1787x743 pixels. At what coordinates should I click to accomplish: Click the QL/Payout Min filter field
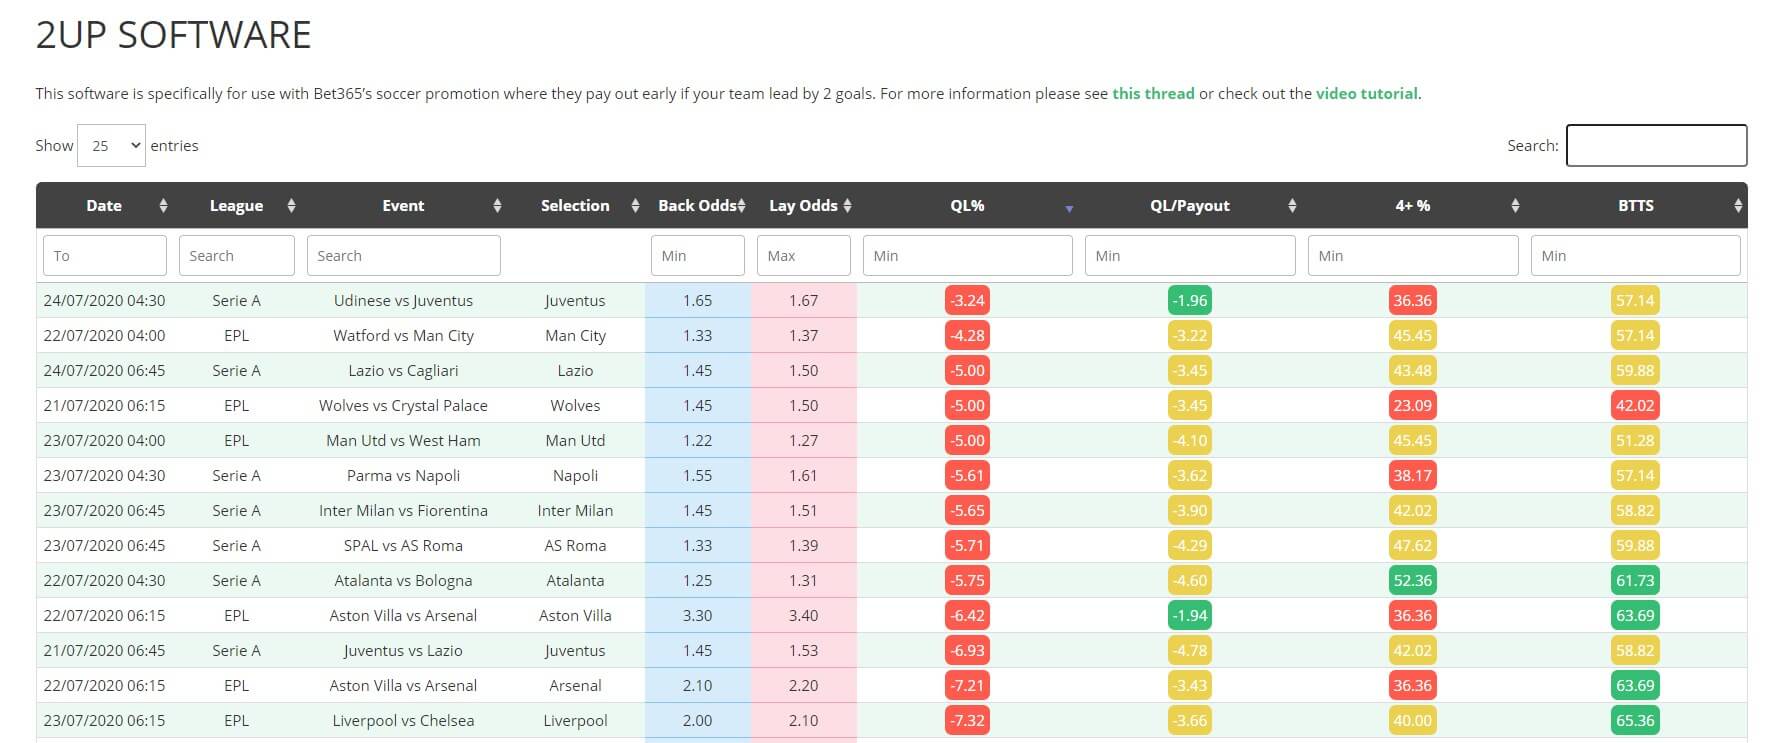tap(1190, 256)
